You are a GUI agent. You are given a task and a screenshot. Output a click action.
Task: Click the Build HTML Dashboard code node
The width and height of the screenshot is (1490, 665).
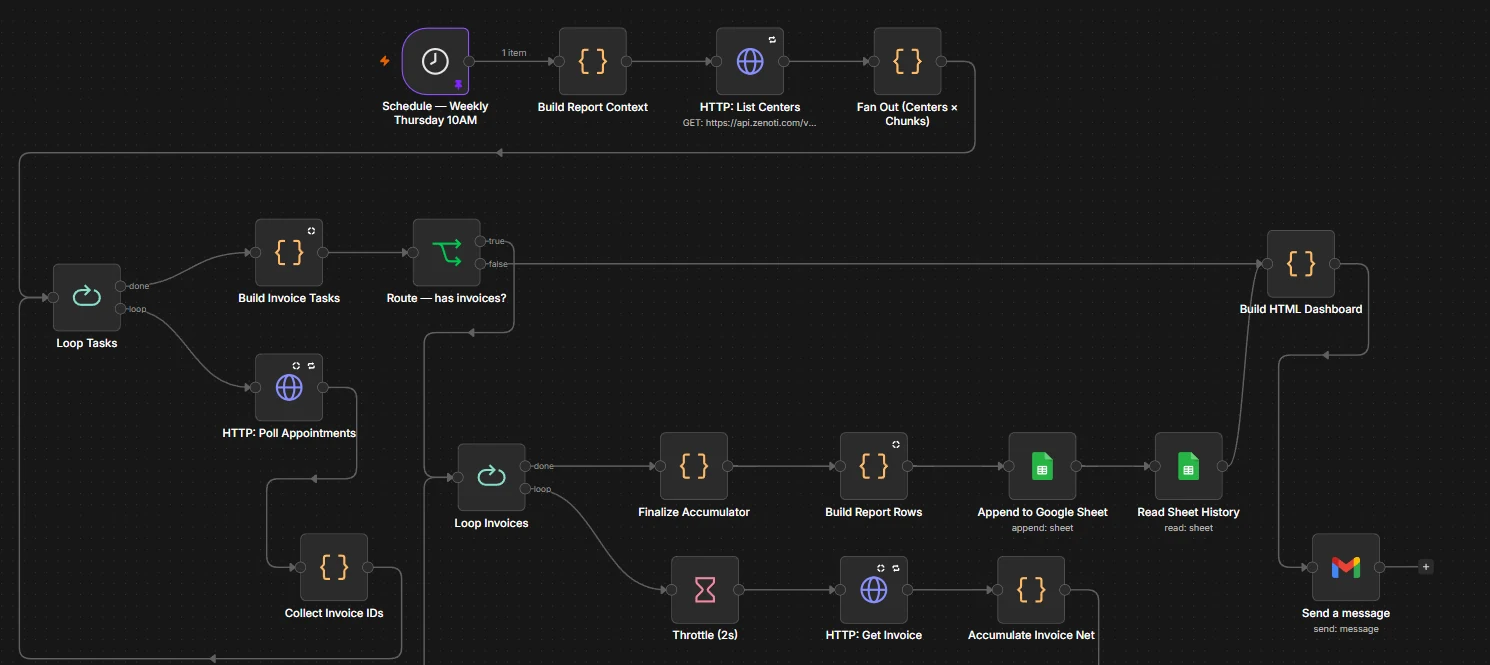tap(1301, 264)
